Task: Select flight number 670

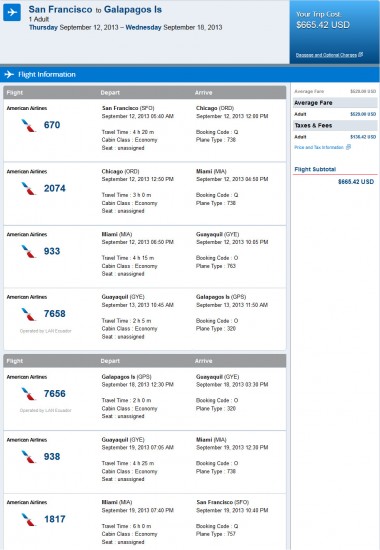Action: click(x=52, y=125)
